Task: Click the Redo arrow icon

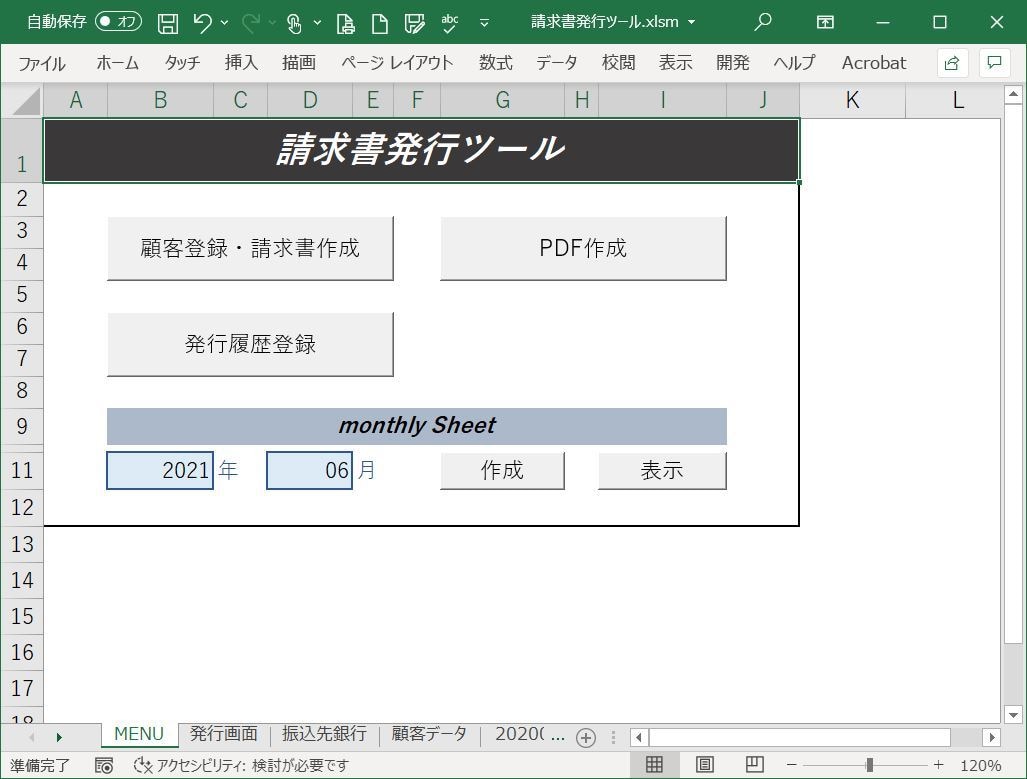Action: [x=250, y=23]
